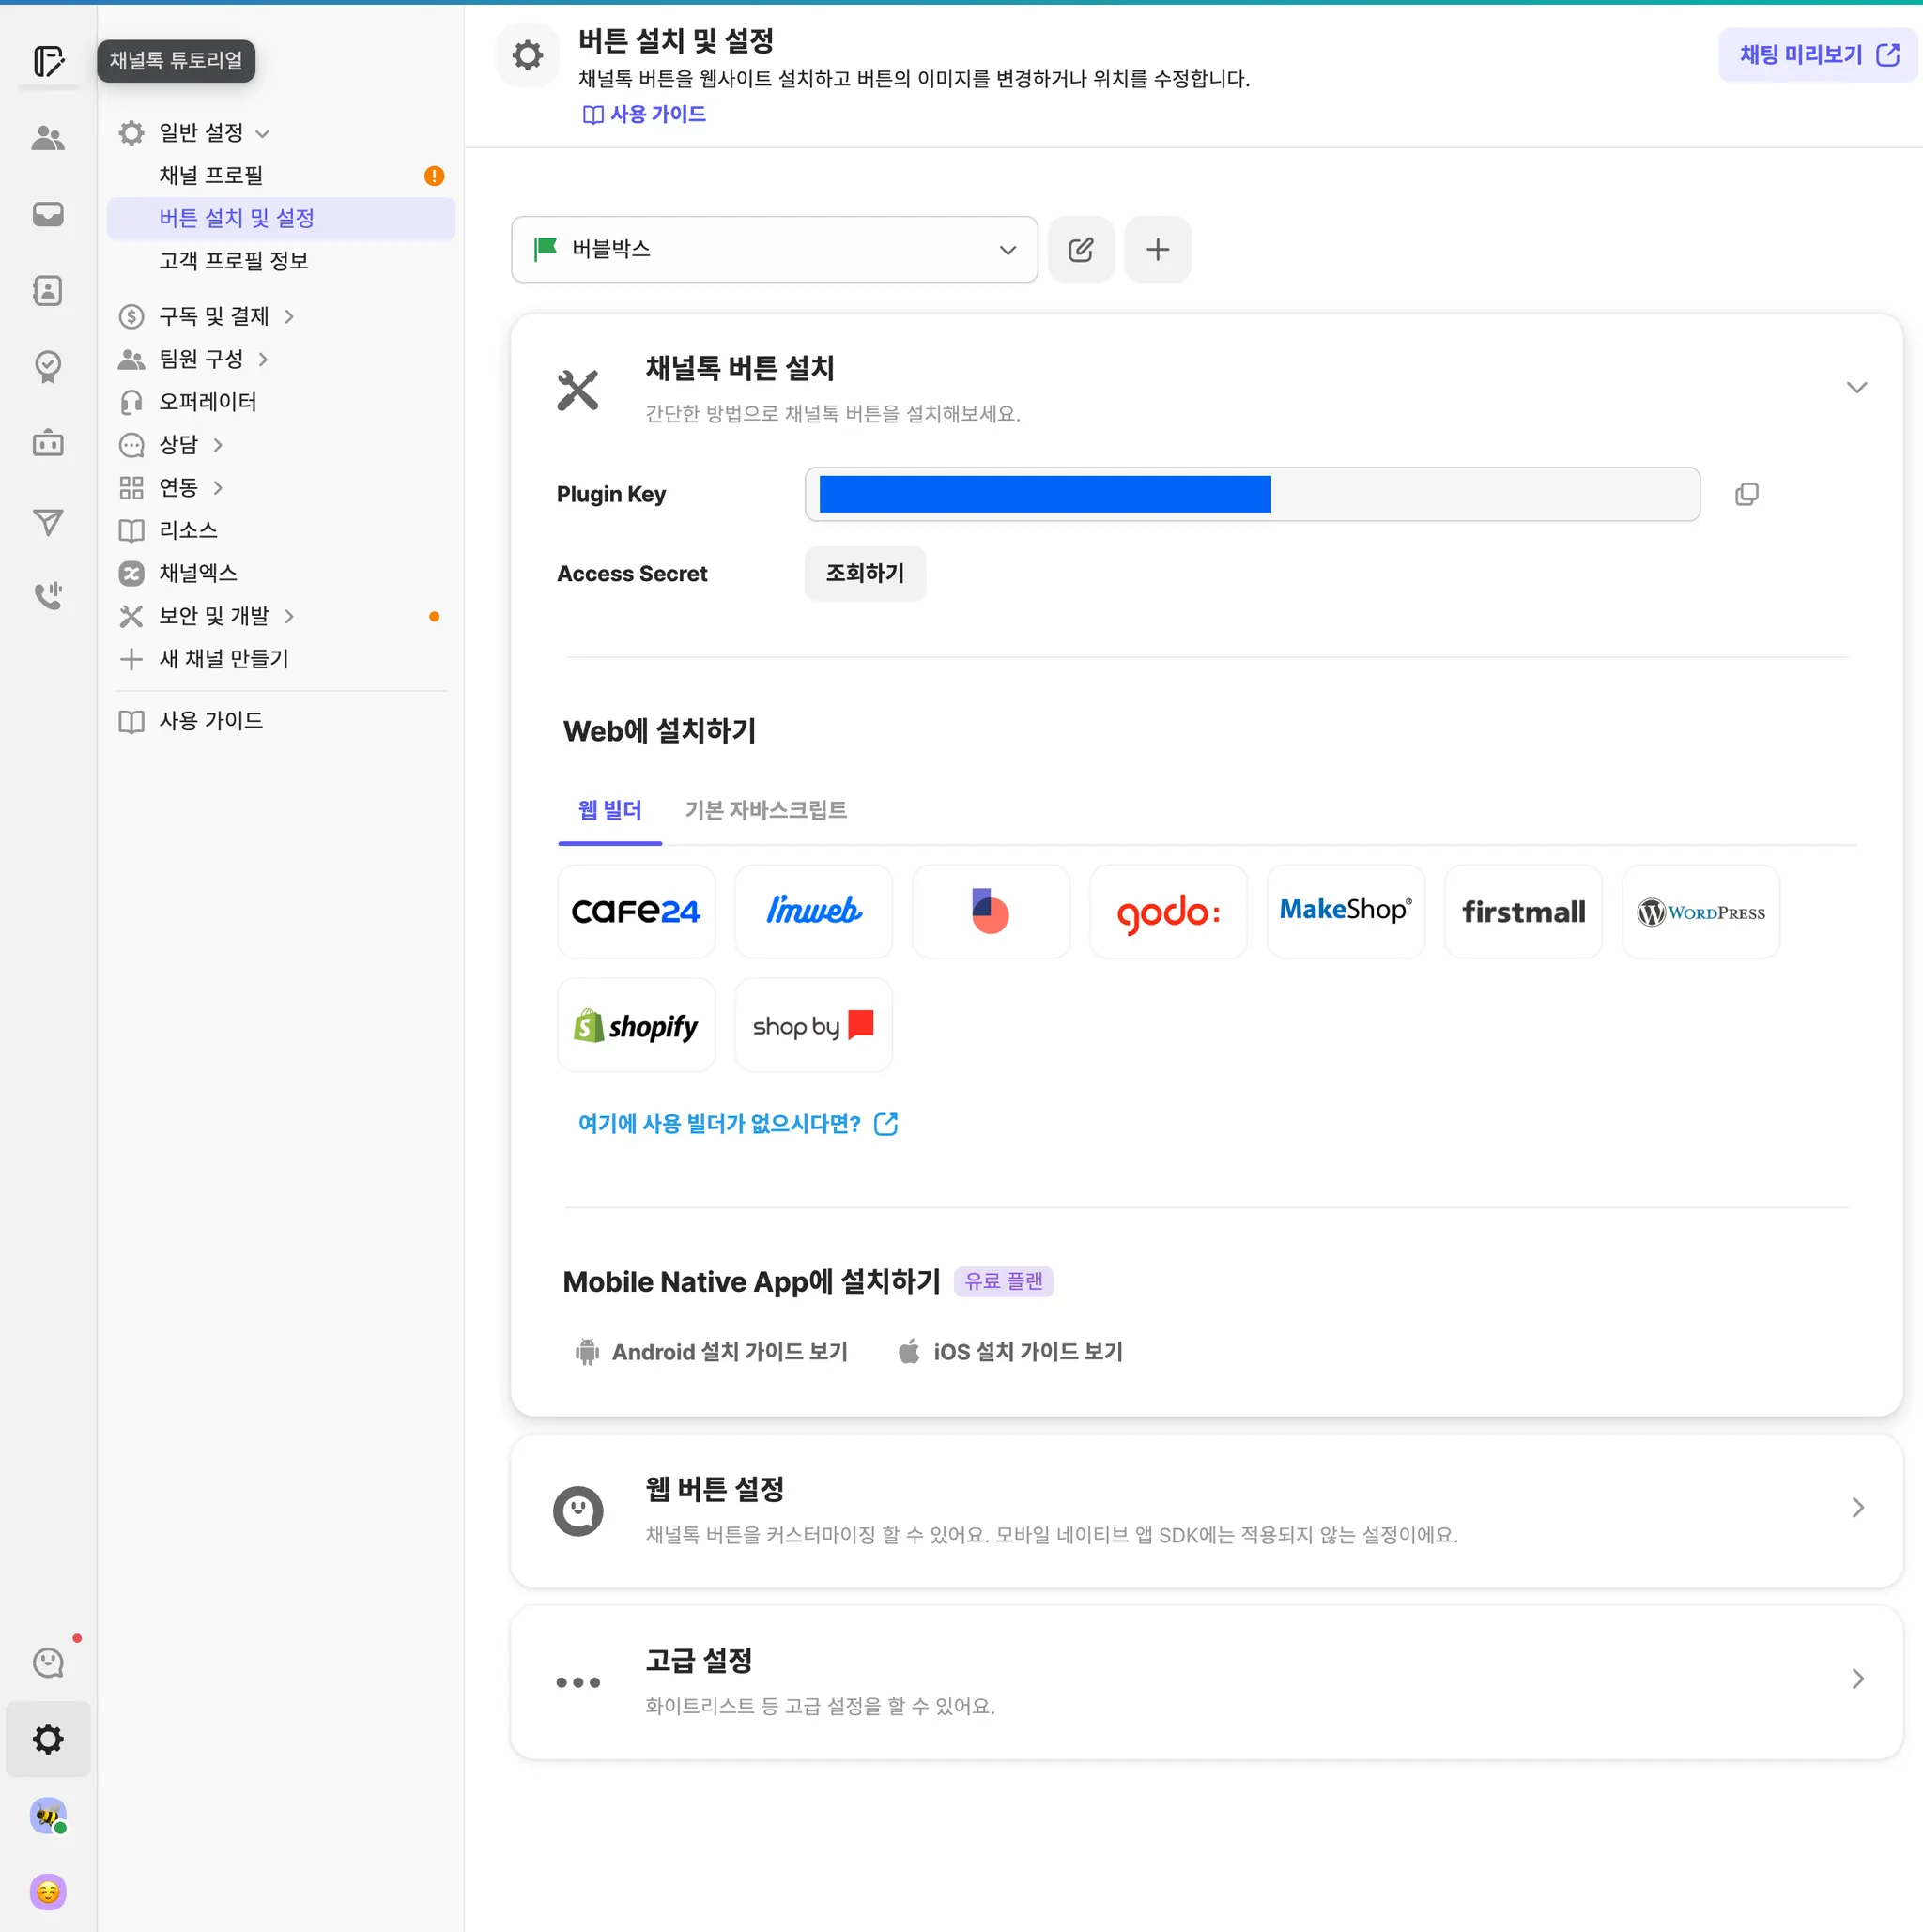Open the bot icon in left rail

[48, 443]
